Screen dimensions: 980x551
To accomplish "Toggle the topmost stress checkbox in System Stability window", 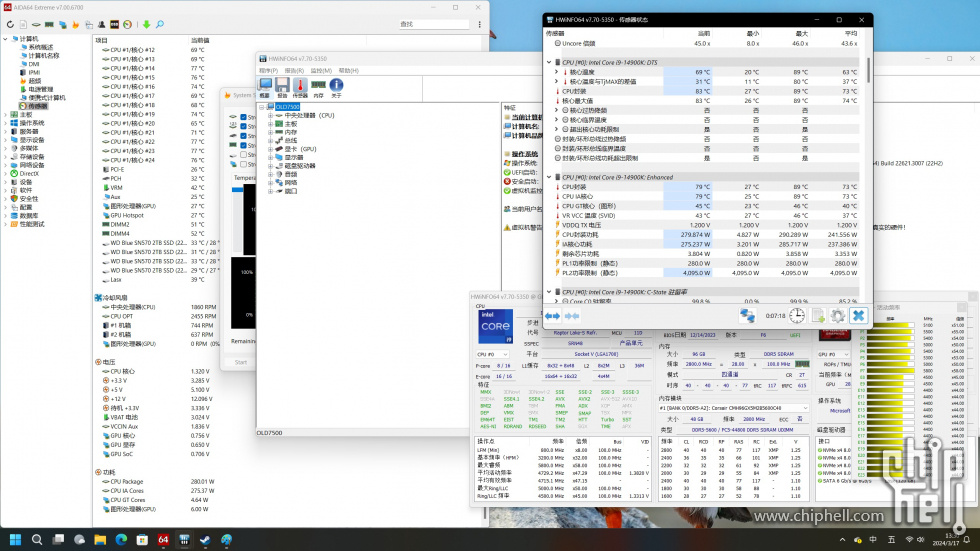I will coord(244,117).
